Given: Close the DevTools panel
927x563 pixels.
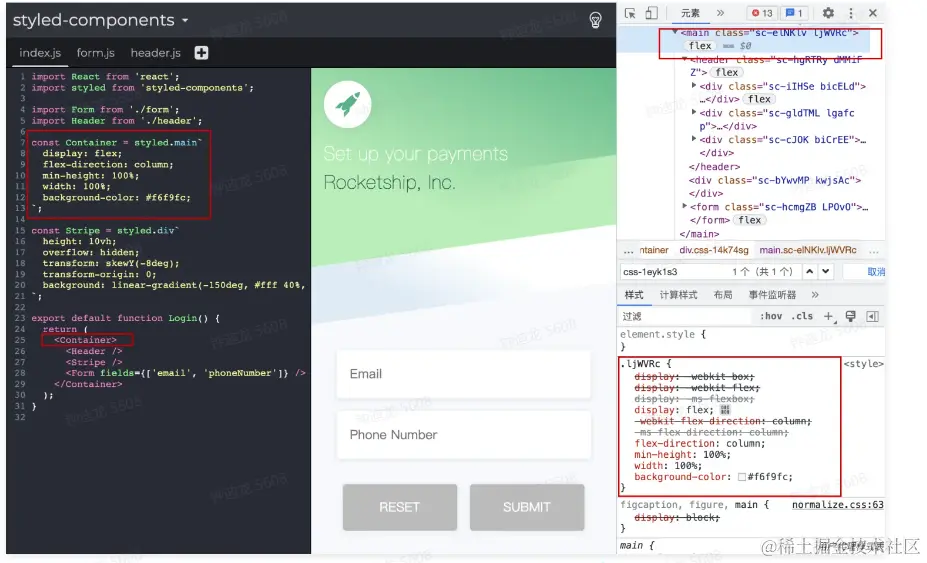Looking at the screenshot, I should [x=873, y=13].
